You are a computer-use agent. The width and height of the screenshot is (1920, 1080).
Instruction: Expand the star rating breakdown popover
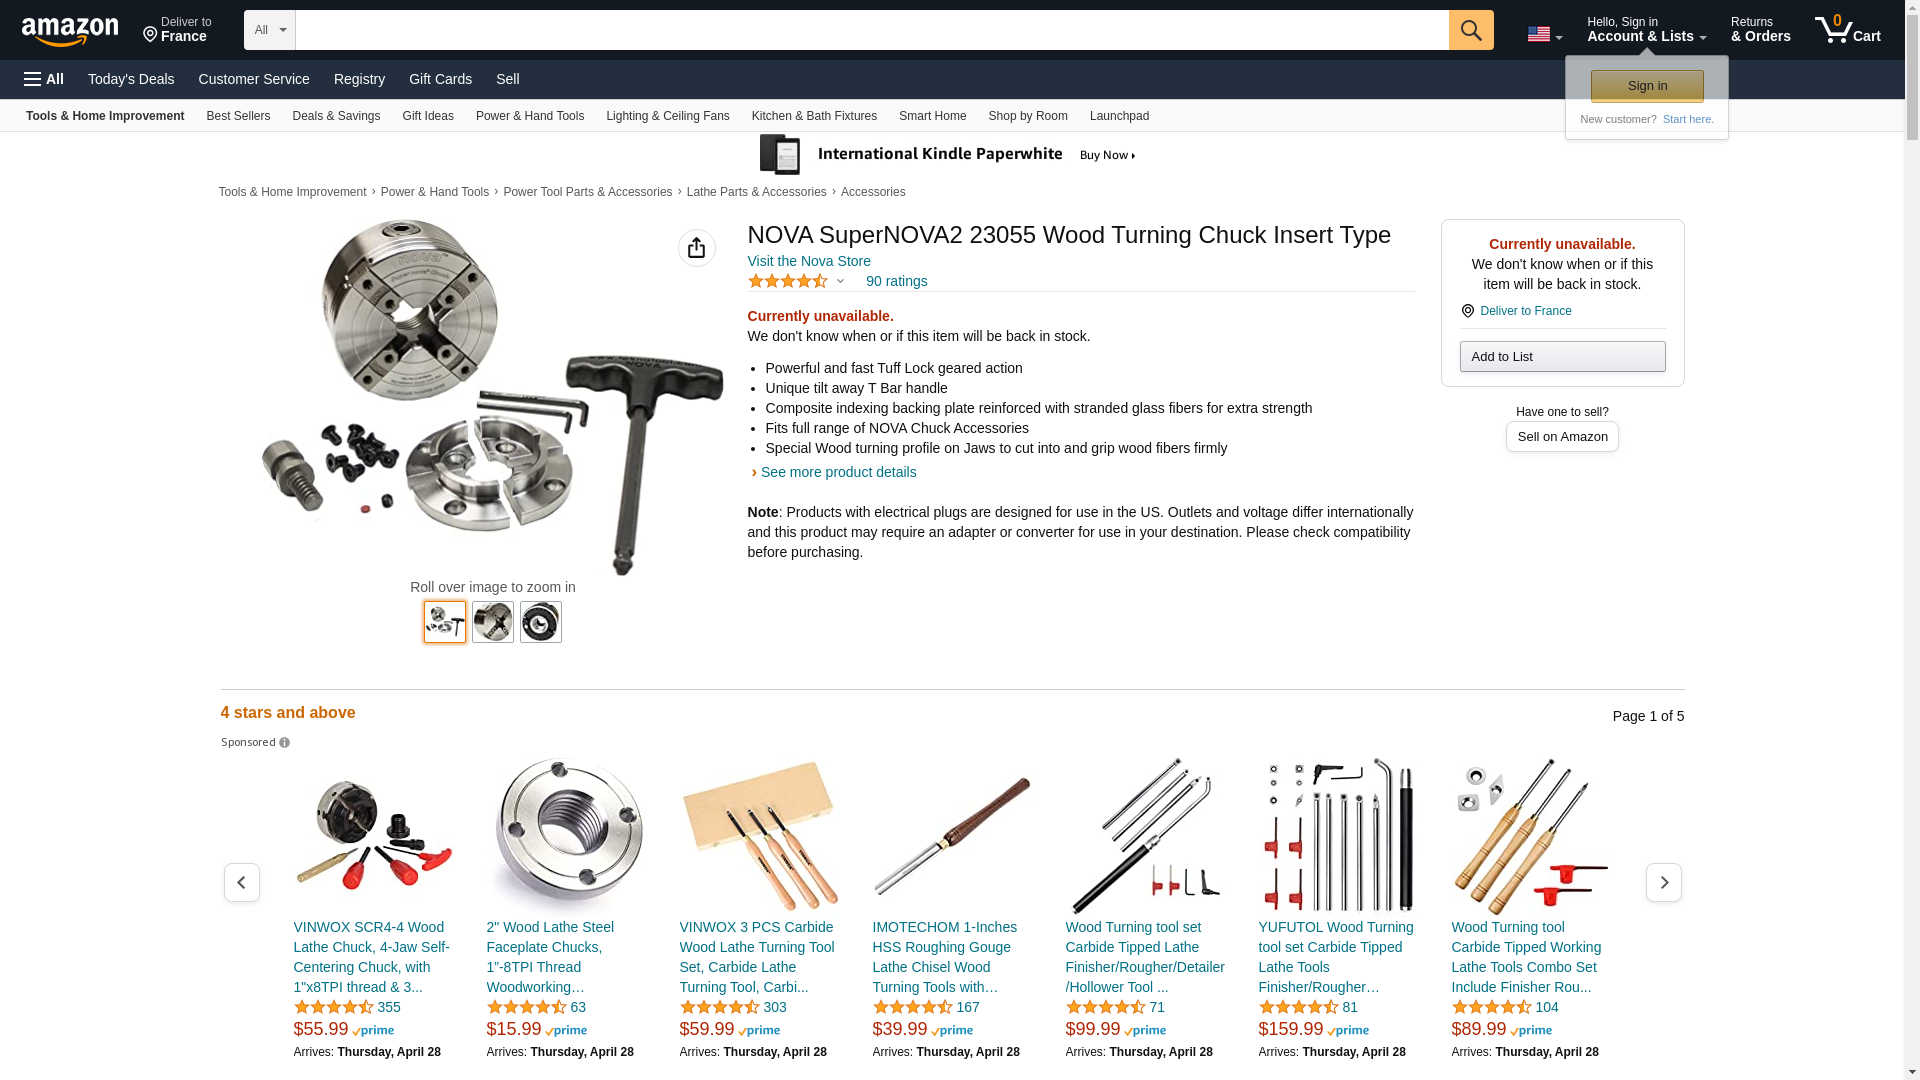(x=797, y=281)
